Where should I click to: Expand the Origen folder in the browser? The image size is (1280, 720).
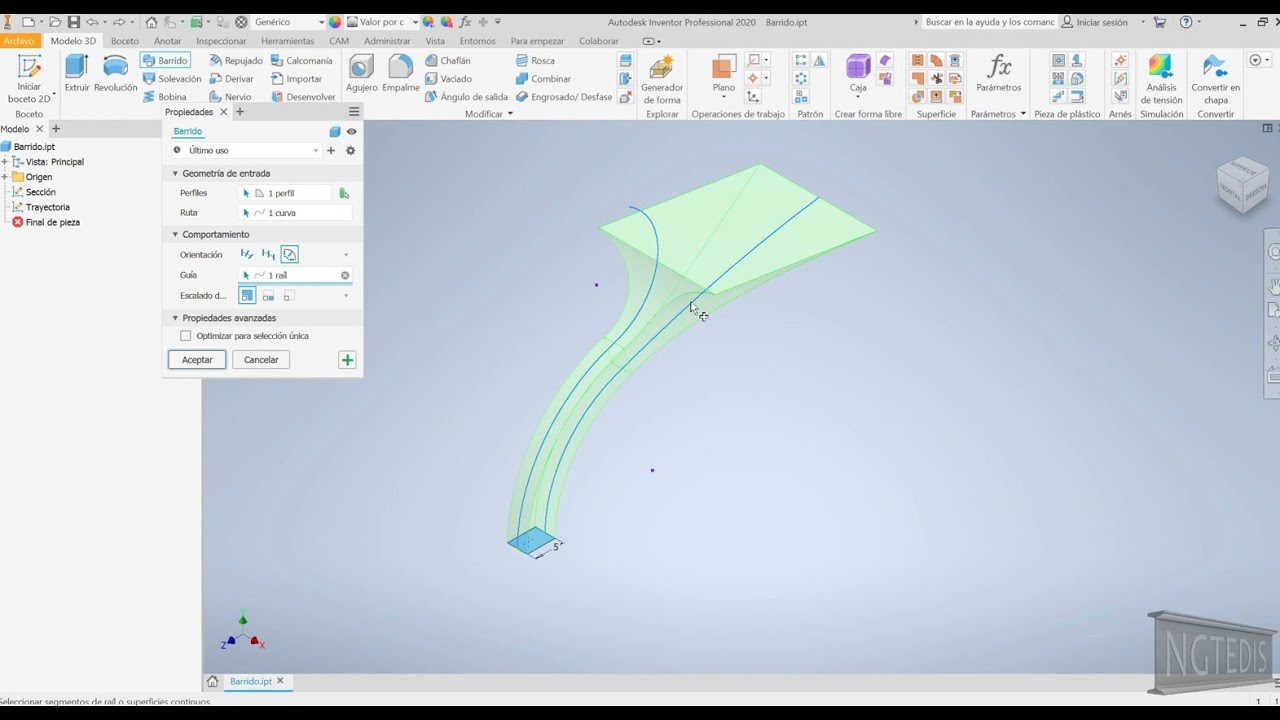(x=5, y=177)
